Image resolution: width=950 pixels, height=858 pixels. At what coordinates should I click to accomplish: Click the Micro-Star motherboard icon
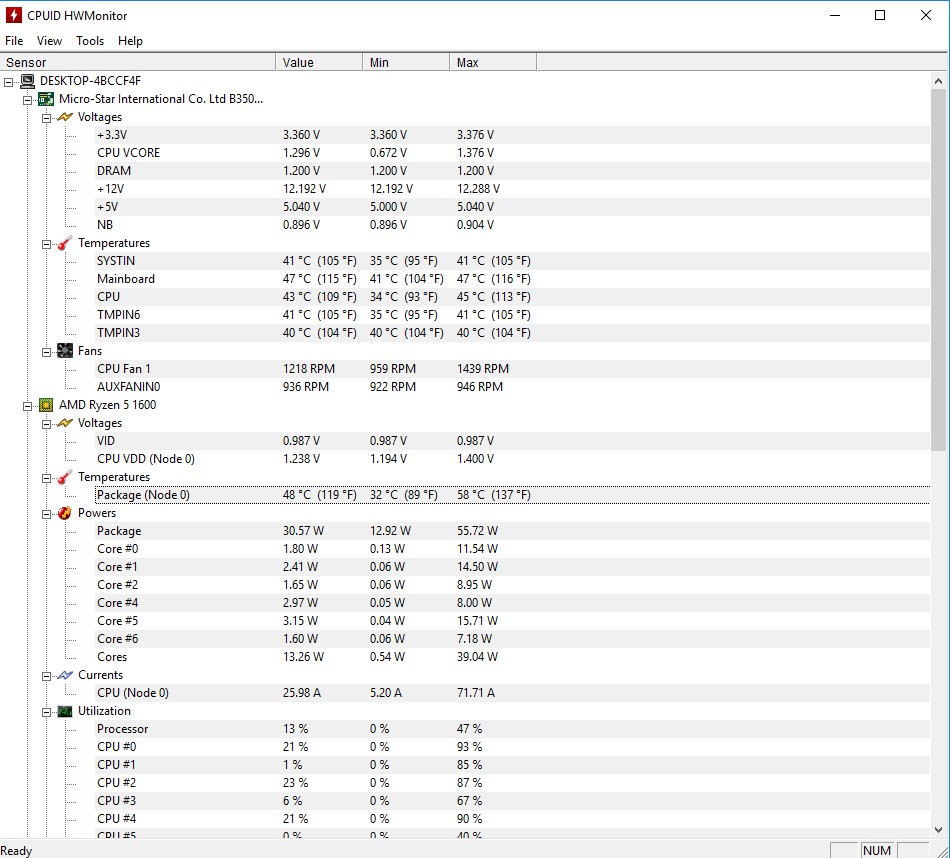46,99
